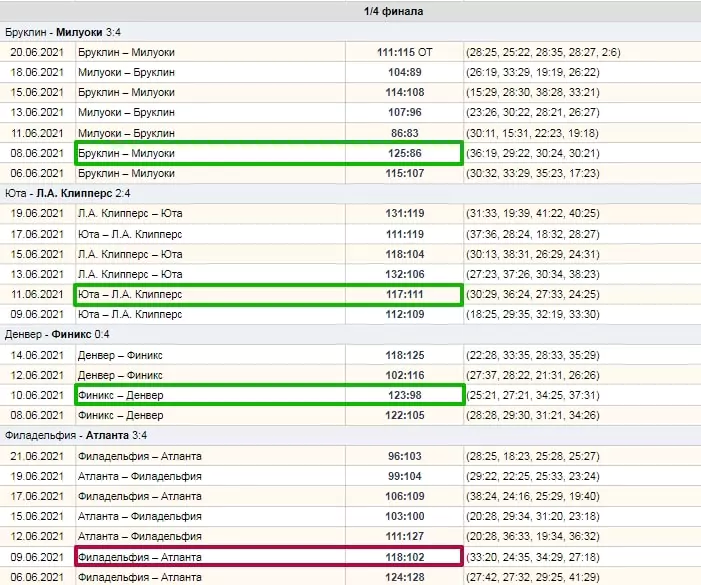The width and height of the screenshot is (701, 585).
Task: Click 'Милуоки – Бруклин' in the 11.06.2021 row
Action: coord(126,133)
